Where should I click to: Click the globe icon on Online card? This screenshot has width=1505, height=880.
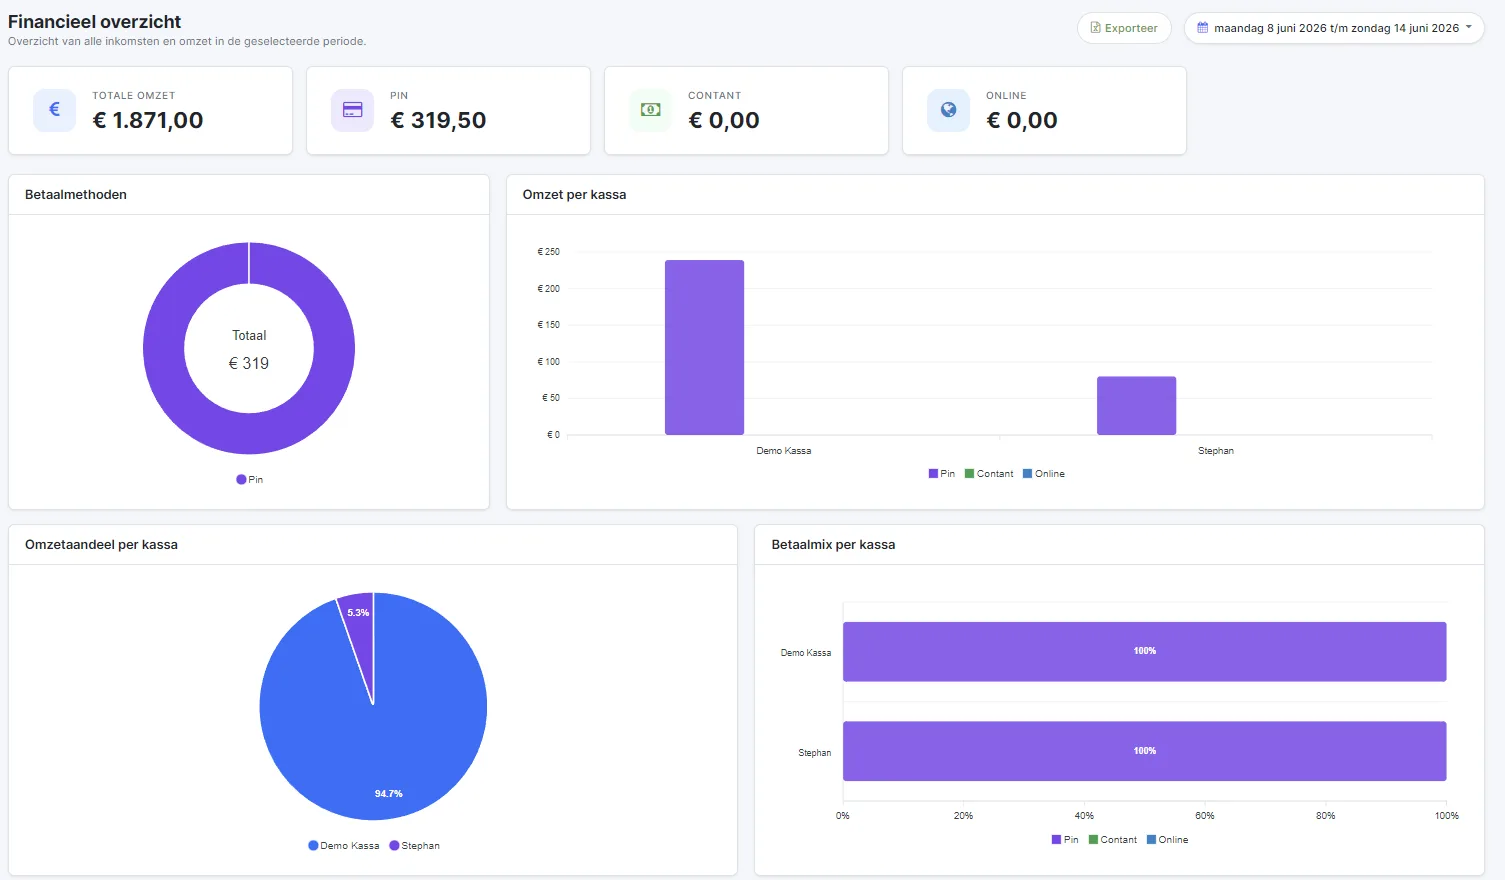pyautogui.click(x=948, y=110)
